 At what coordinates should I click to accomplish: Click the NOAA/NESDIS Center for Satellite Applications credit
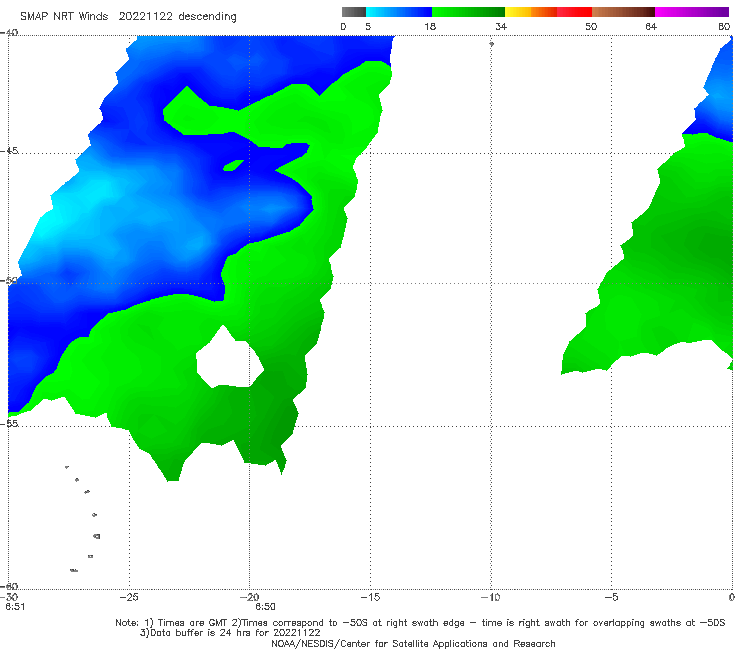(x=413, y=643)
